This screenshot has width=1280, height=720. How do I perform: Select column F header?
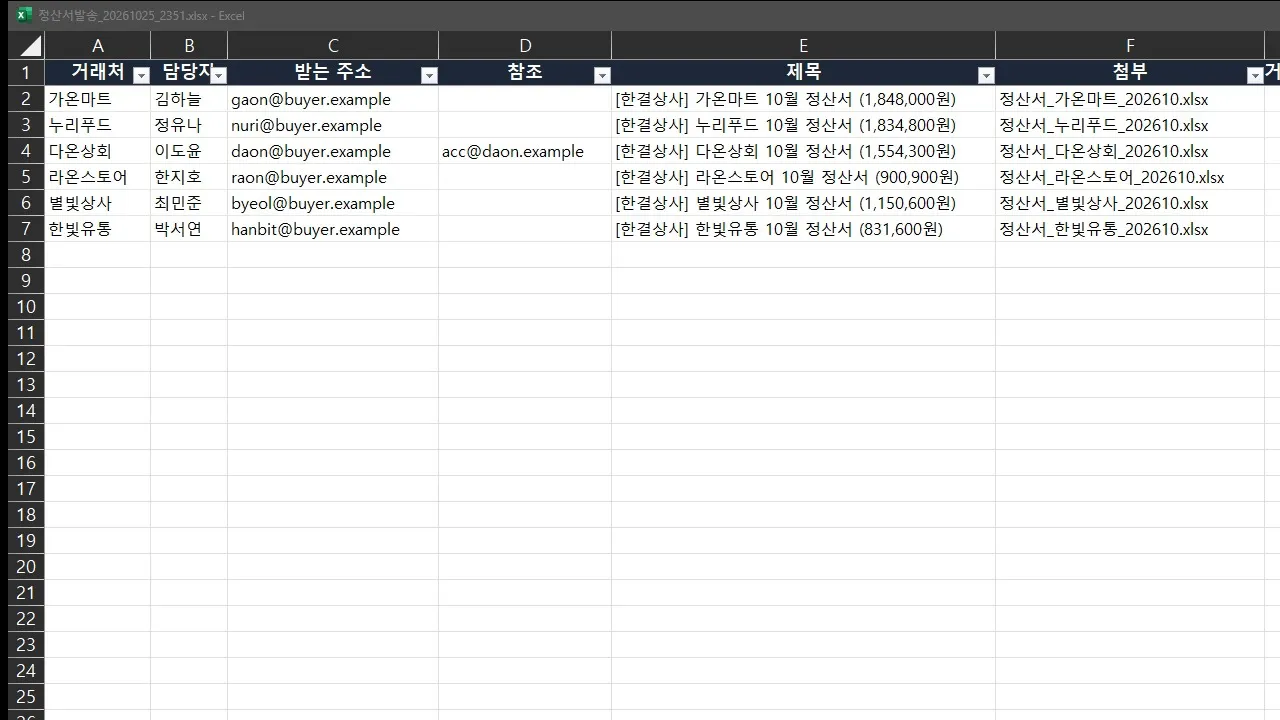(1130, 46)
